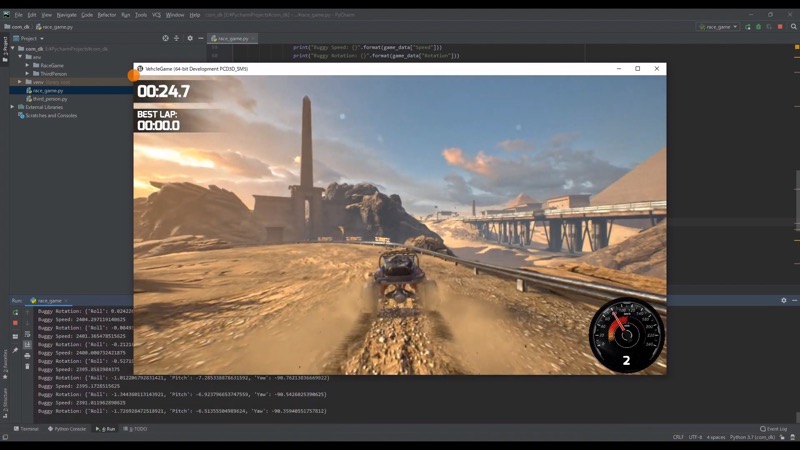The width and height of the screenshot is (800, 450).
Task: Hide Run panel with minus icon
Action: click(794, 301)
